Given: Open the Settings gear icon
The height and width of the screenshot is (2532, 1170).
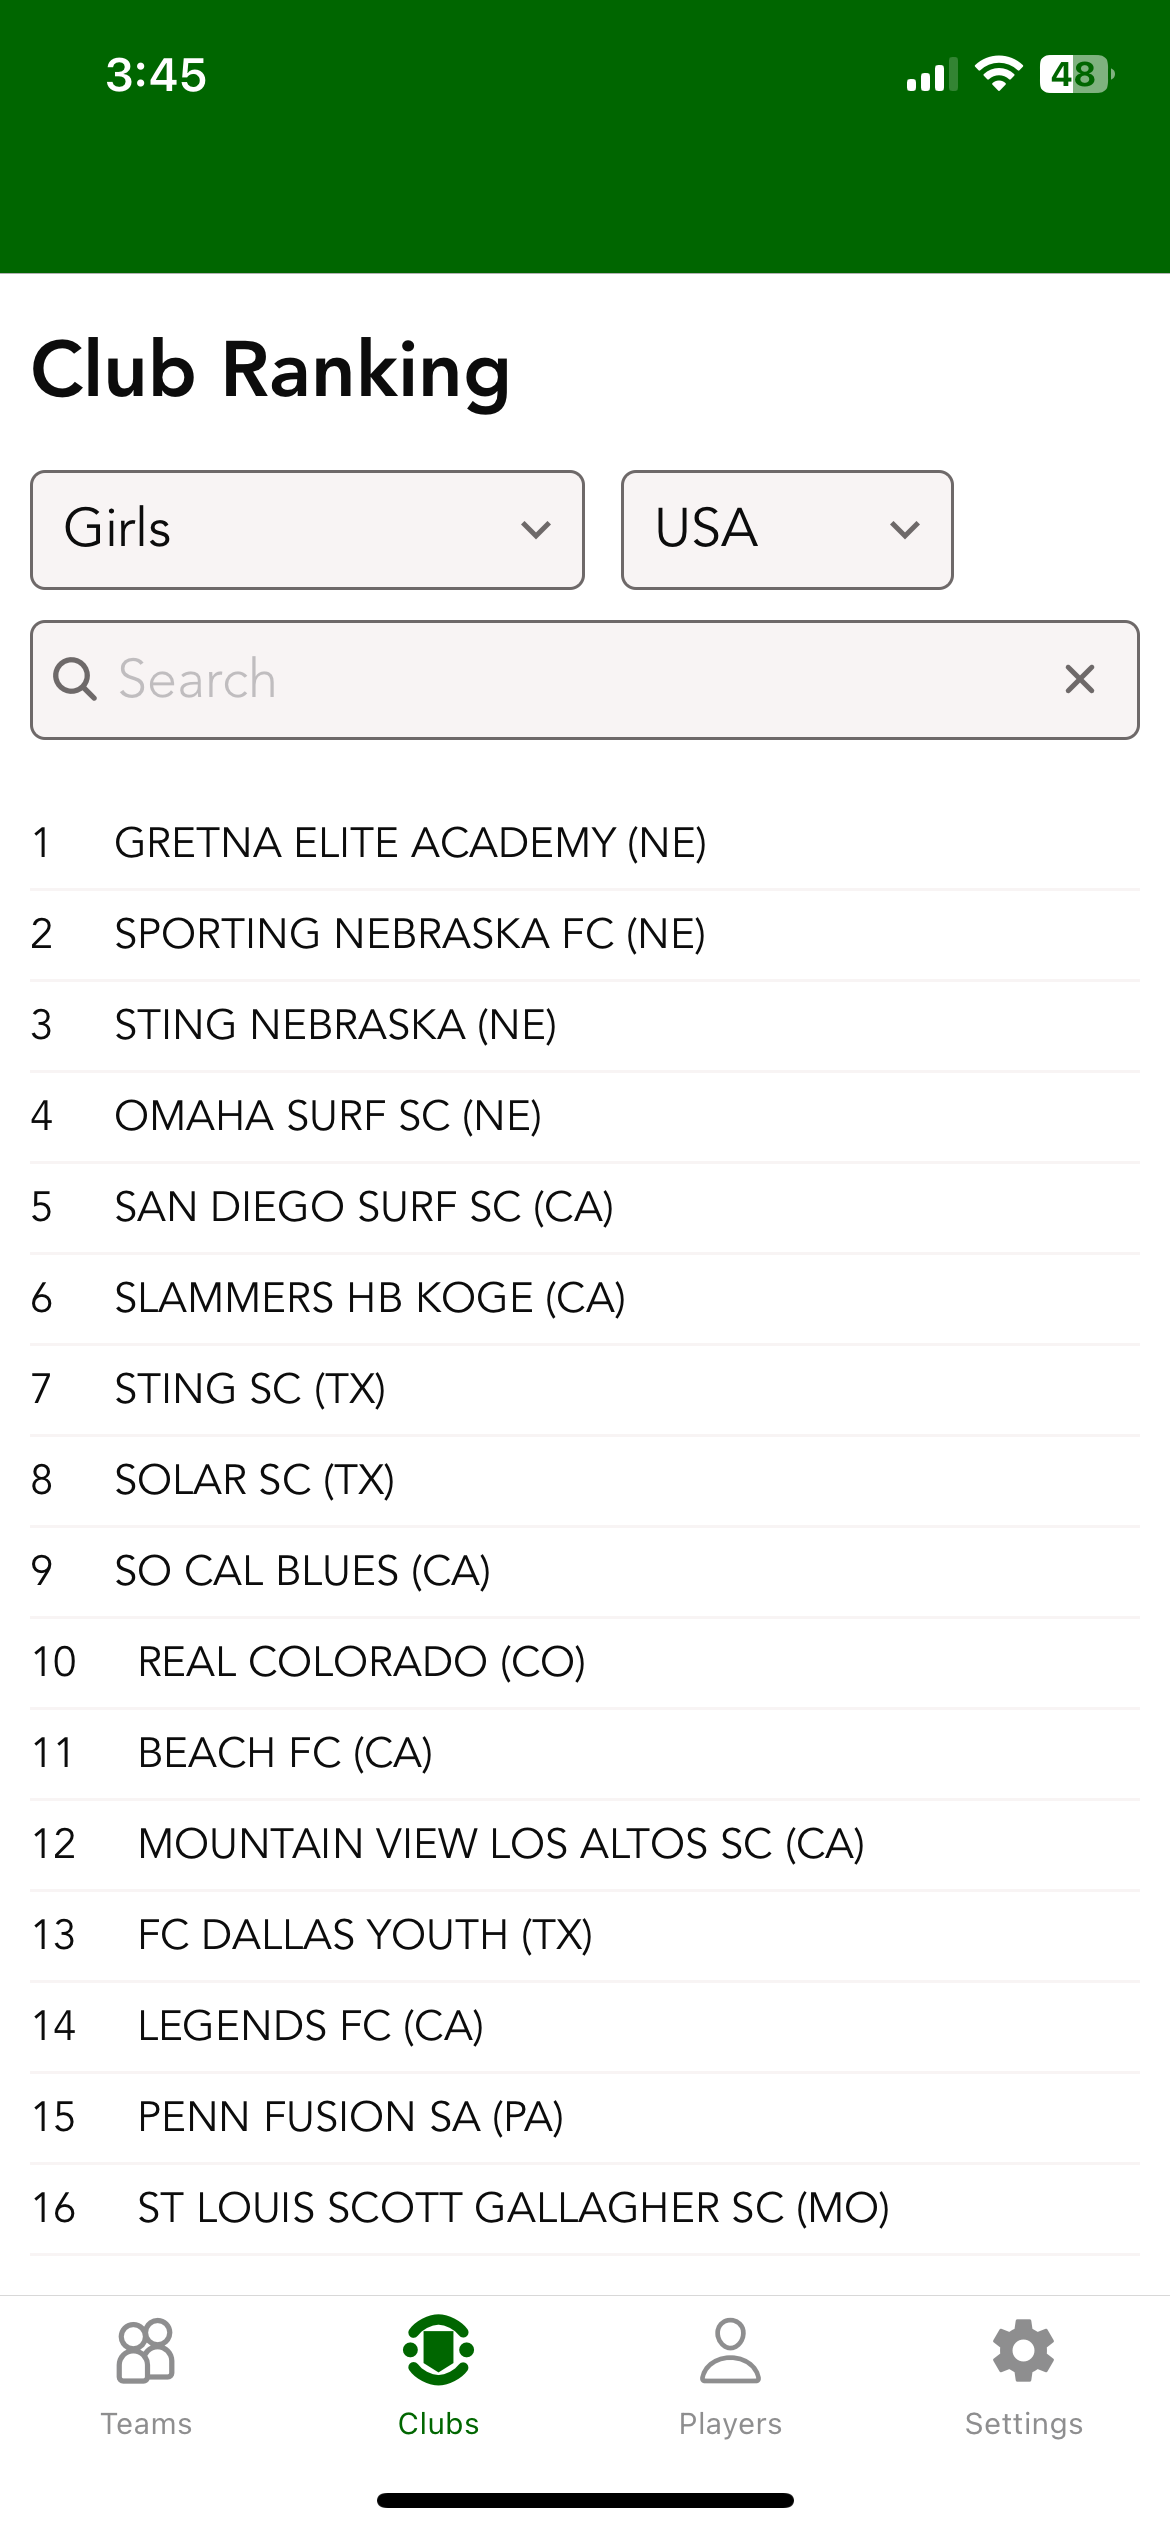Looking at the screenshot, I should pos(1023,2350).
